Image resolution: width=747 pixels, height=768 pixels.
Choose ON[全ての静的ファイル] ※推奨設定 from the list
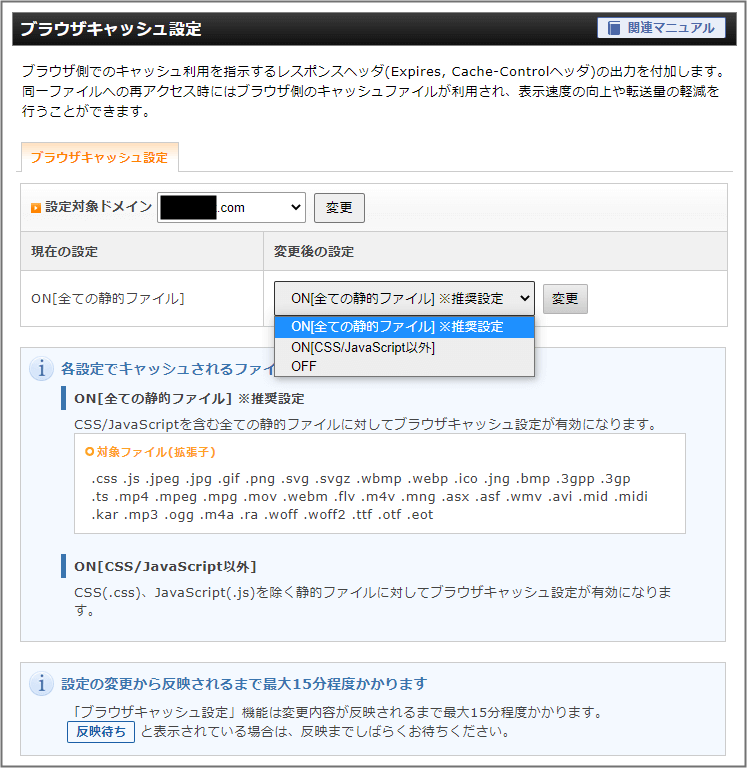click(x=404, y=327)
